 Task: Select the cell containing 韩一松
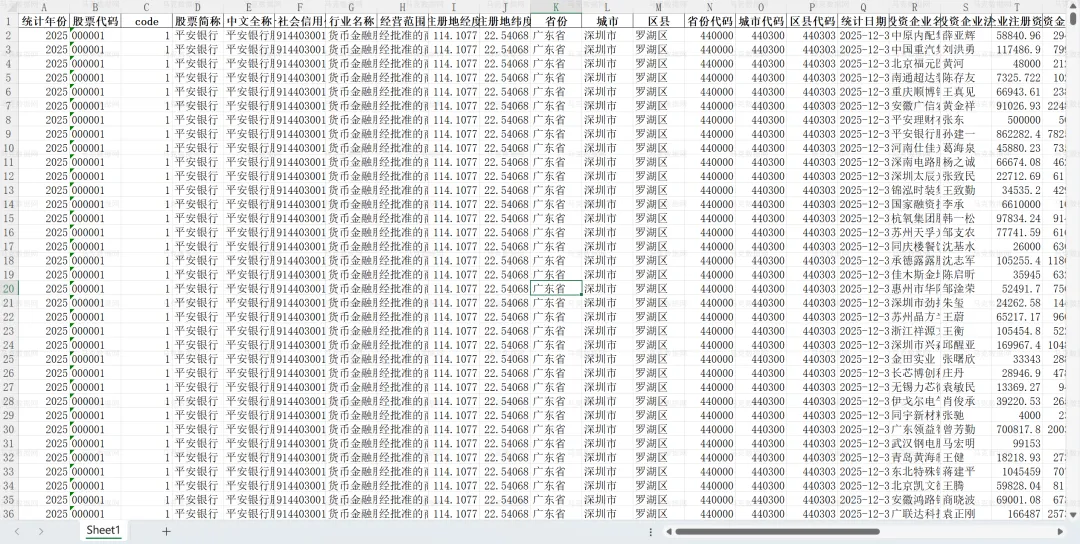(966, 218)
